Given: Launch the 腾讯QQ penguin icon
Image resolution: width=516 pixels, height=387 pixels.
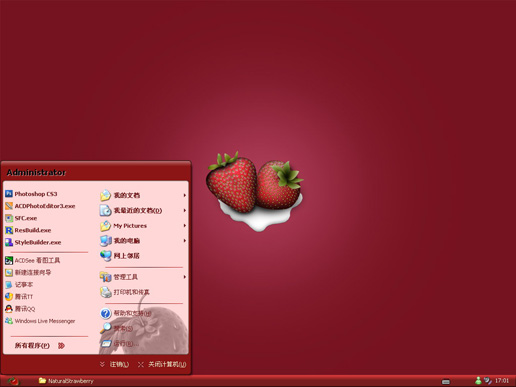Looking at the screenshot, I should (9, 309).
